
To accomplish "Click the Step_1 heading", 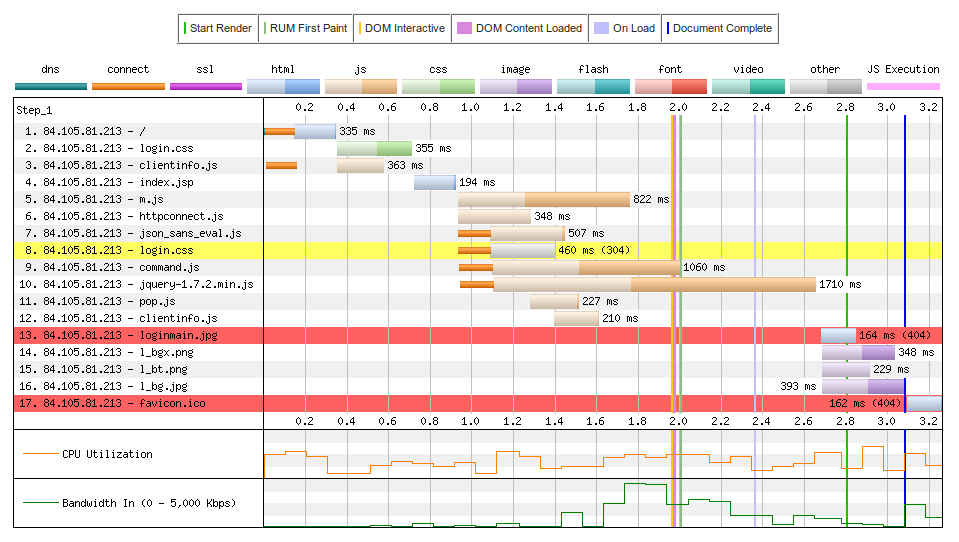I will [x=34, y=110].
